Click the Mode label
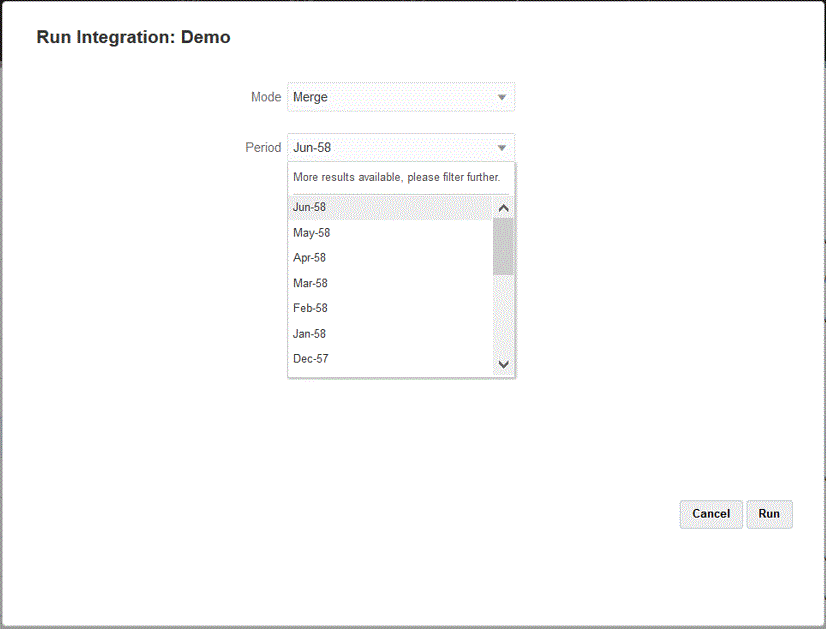 (265, 98)
